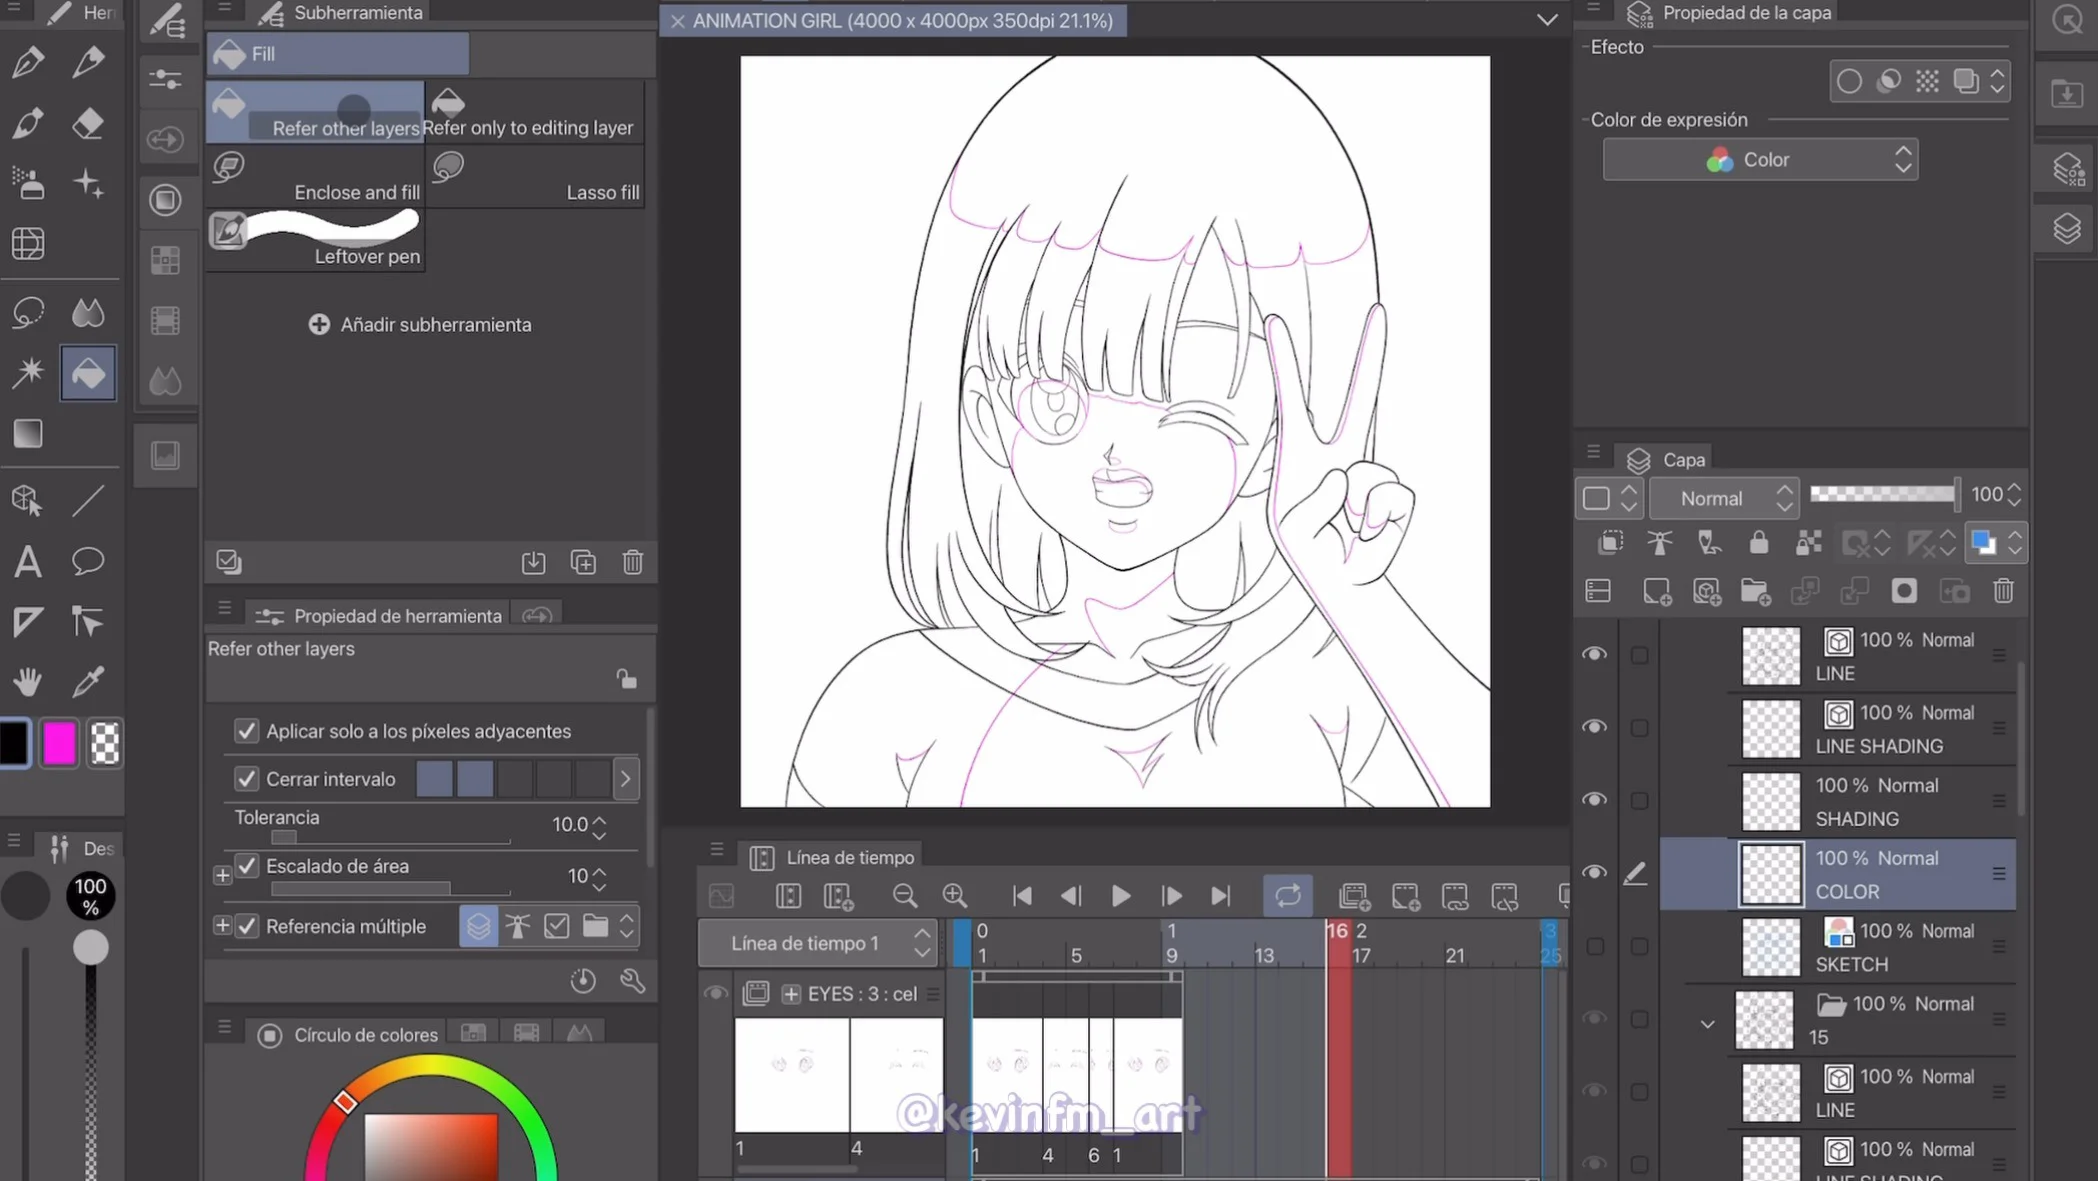Delete the selected layer with trash icon

2003,591
